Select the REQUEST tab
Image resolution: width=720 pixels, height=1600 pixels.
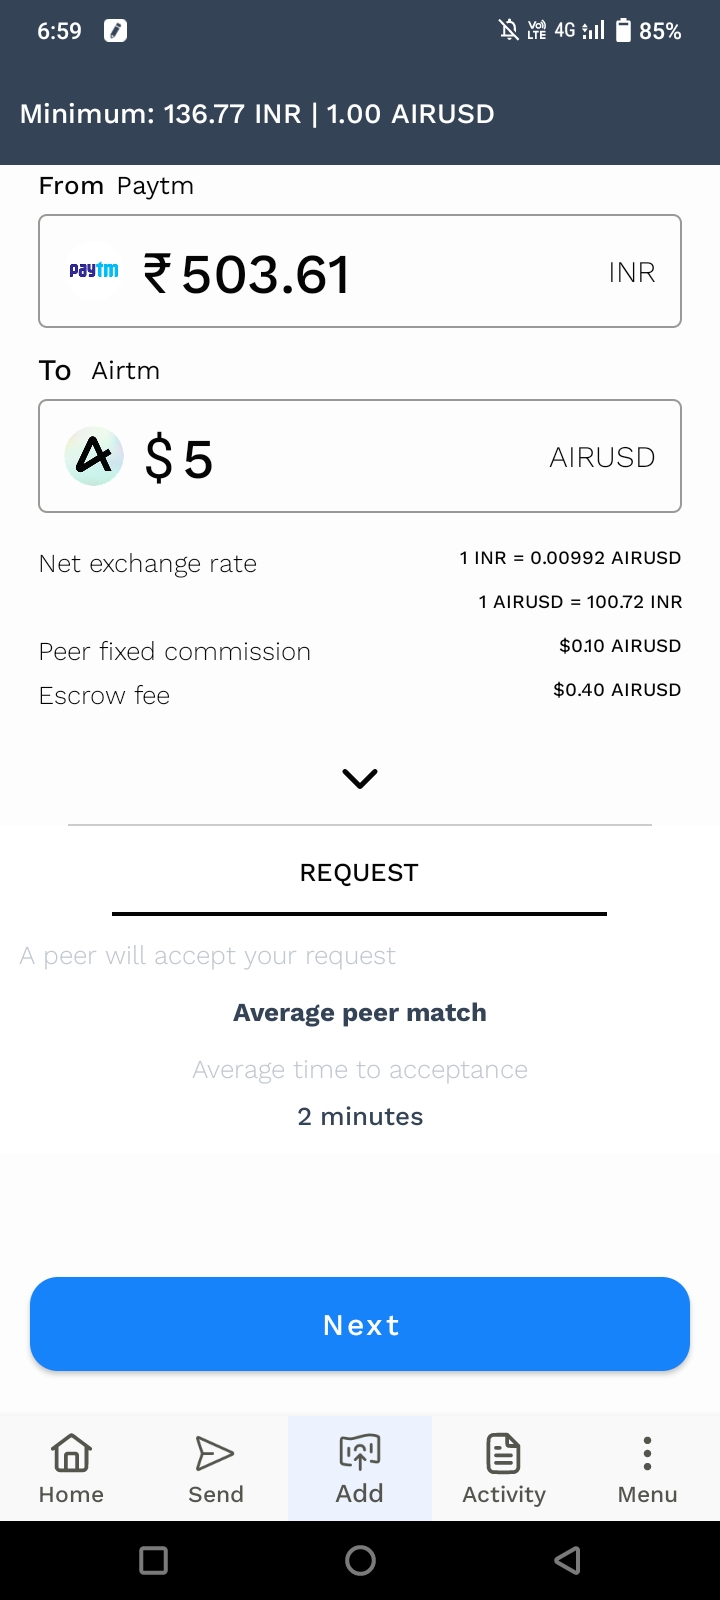tap(359, 873)
